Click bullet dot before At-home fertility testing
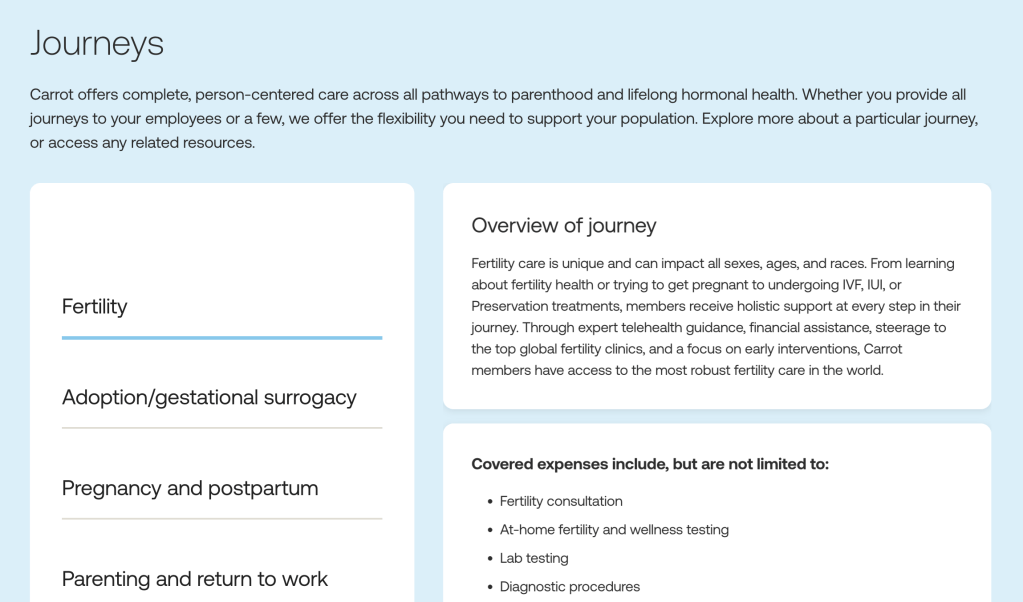The image size is (1023, 602). tap(490, 531)
